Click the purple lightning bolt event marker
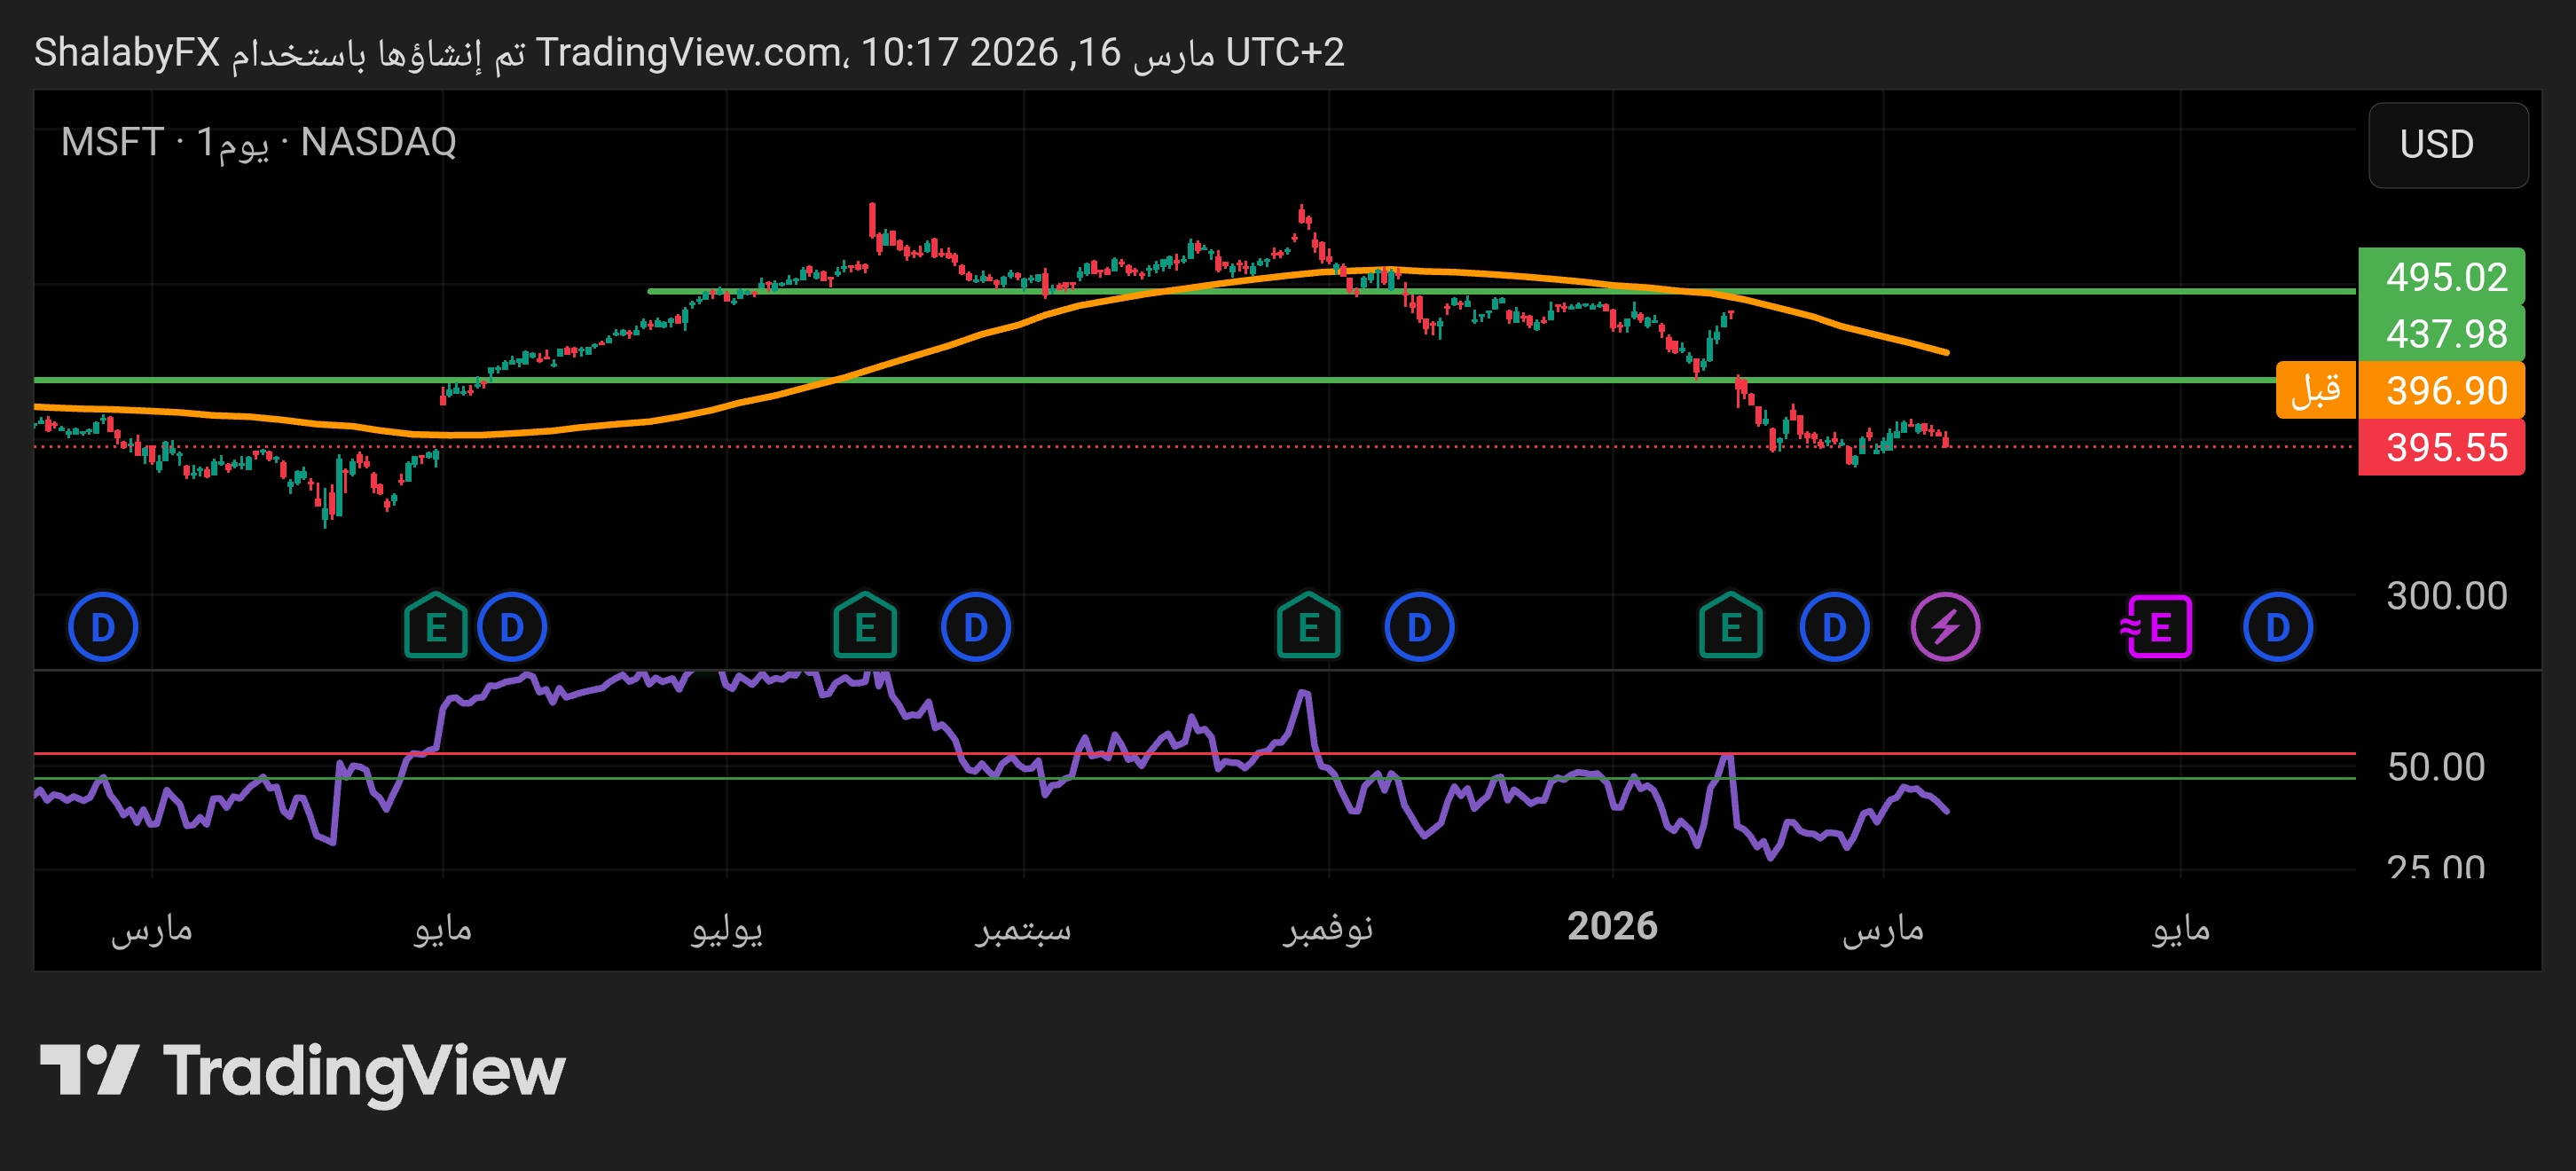The image size is (2576, 1171). 1945,627
